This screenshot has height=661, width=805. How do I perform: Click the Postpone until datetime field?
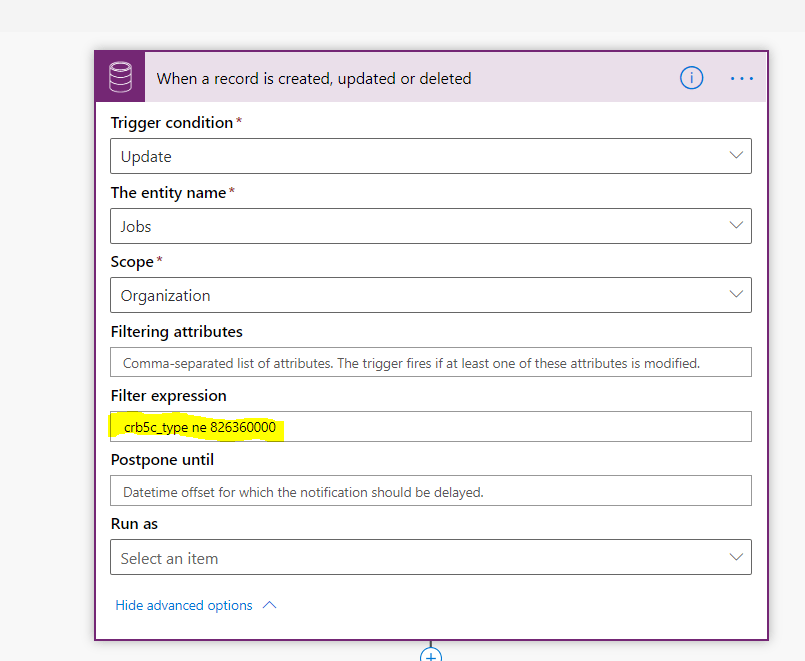430,491
